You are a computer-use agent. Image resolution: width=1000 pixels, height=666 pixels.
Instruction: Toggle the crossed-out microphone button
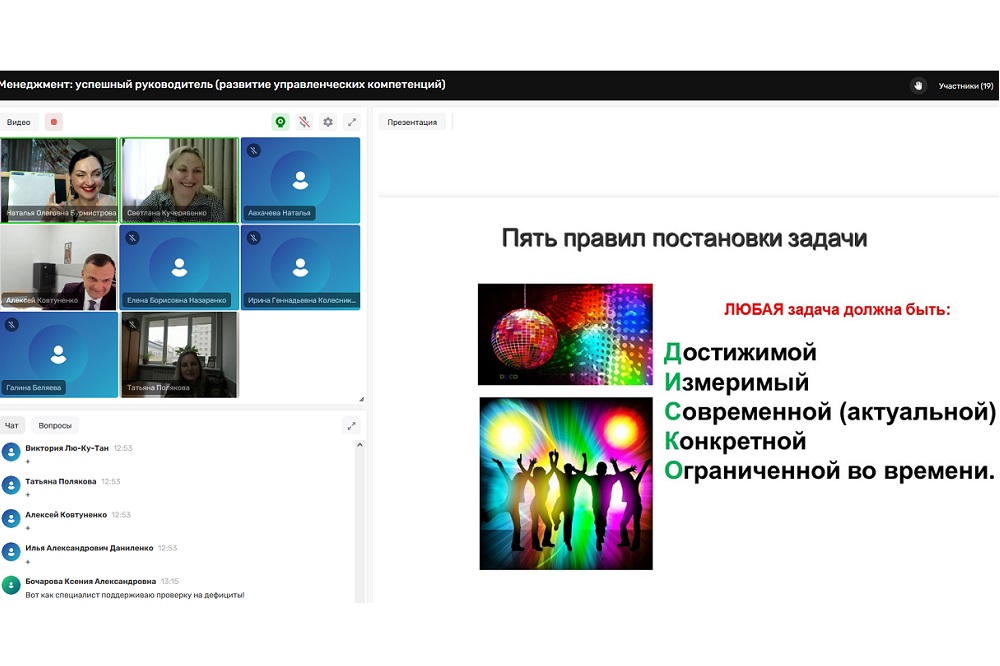pos(304,122)
